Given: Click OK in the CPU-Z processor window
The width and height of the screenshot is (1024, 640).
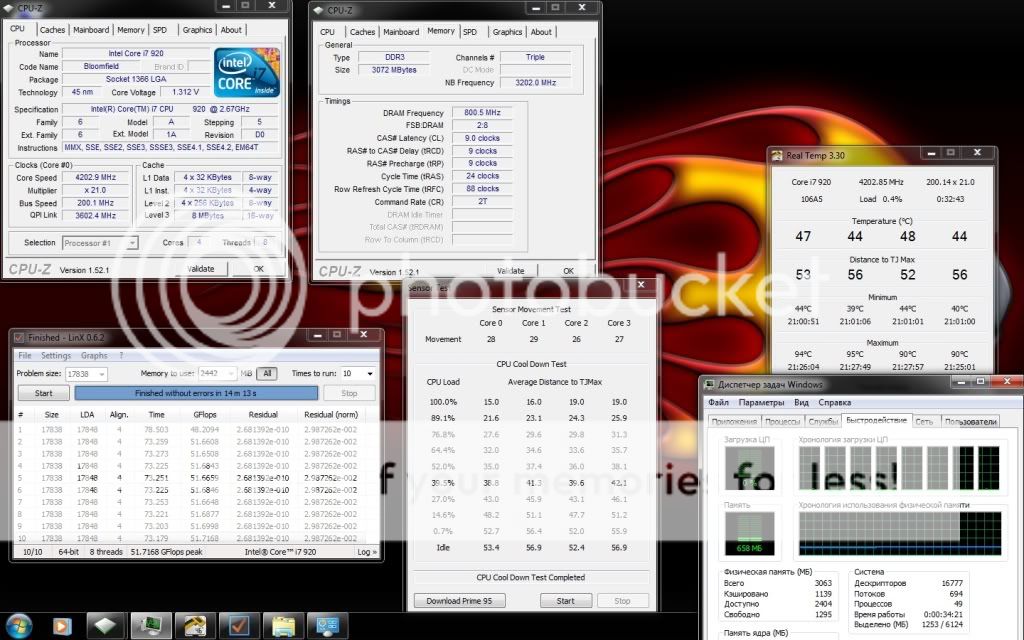Looking at the screenshot, I should (259, 269).
